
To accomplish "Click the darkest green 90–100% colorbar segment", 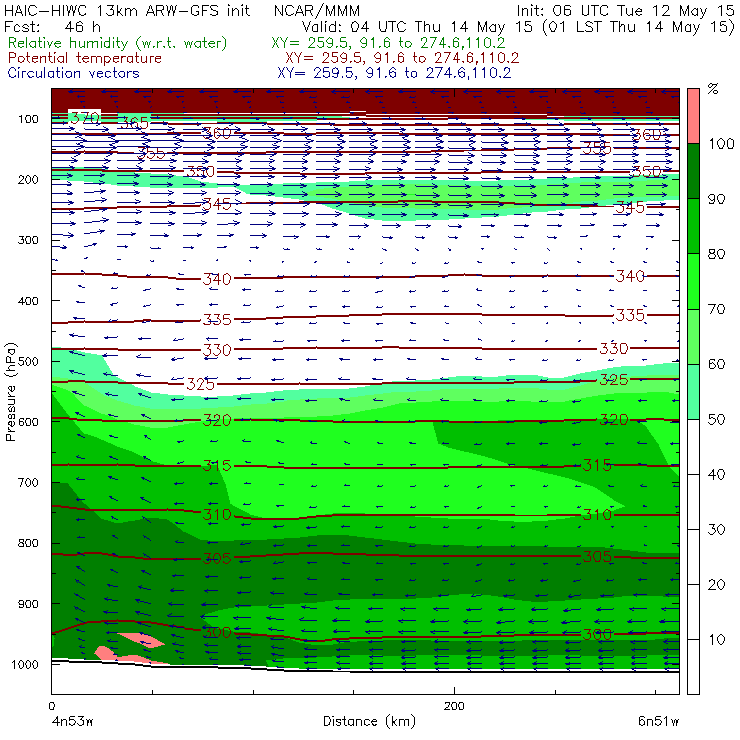I will tap(693, 171).
